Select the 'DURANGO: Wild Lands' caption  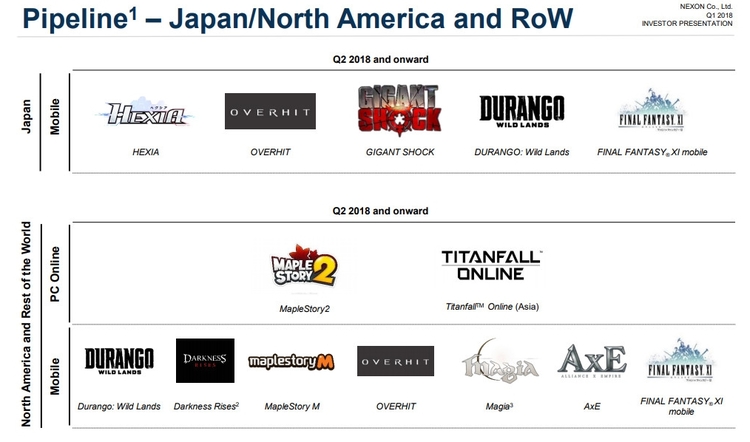[x=522, y=152]
